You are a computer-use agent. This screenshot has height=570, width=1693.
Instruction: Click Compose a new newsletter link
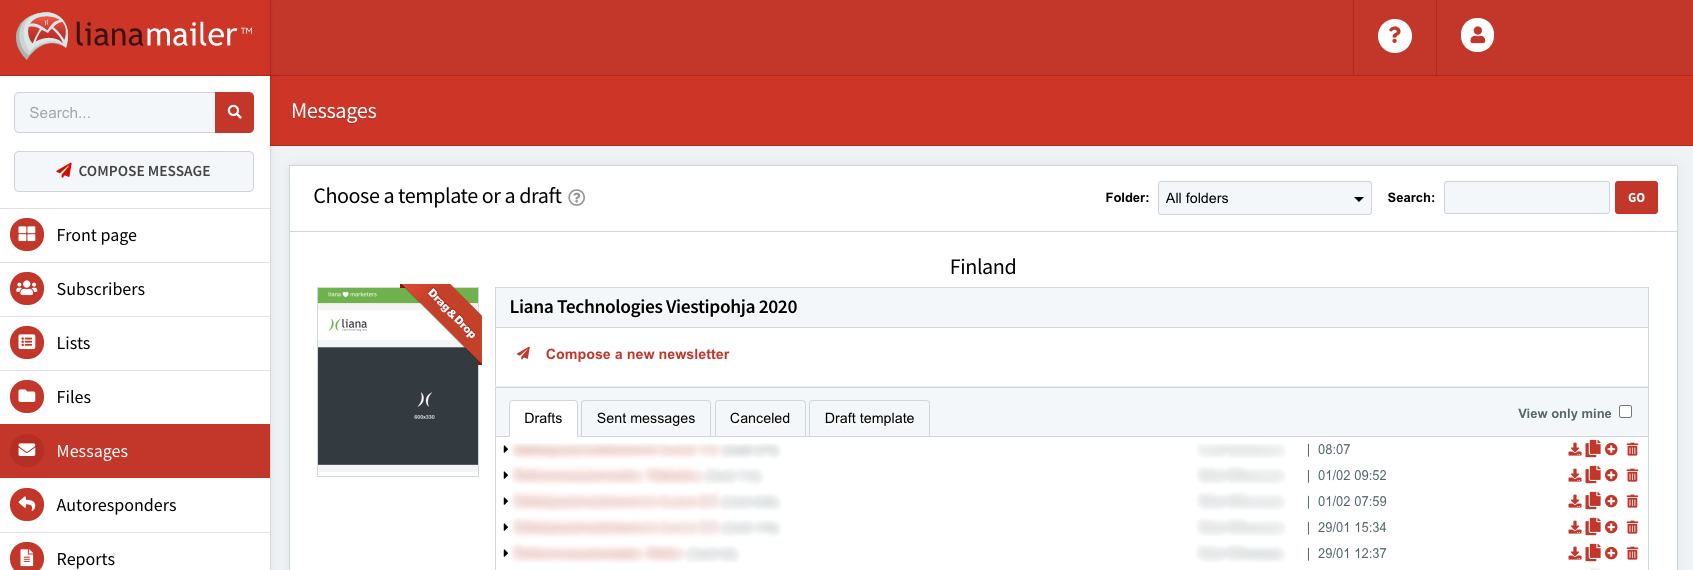pyautogui.click(x=637, y=354)
